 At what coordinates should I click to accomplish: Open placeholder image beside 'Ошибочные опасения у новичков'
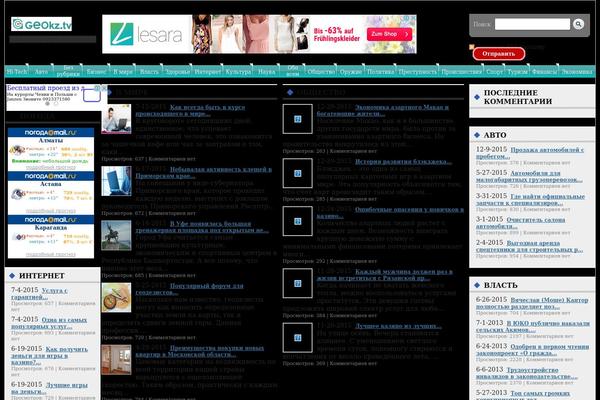click(298, 221)
